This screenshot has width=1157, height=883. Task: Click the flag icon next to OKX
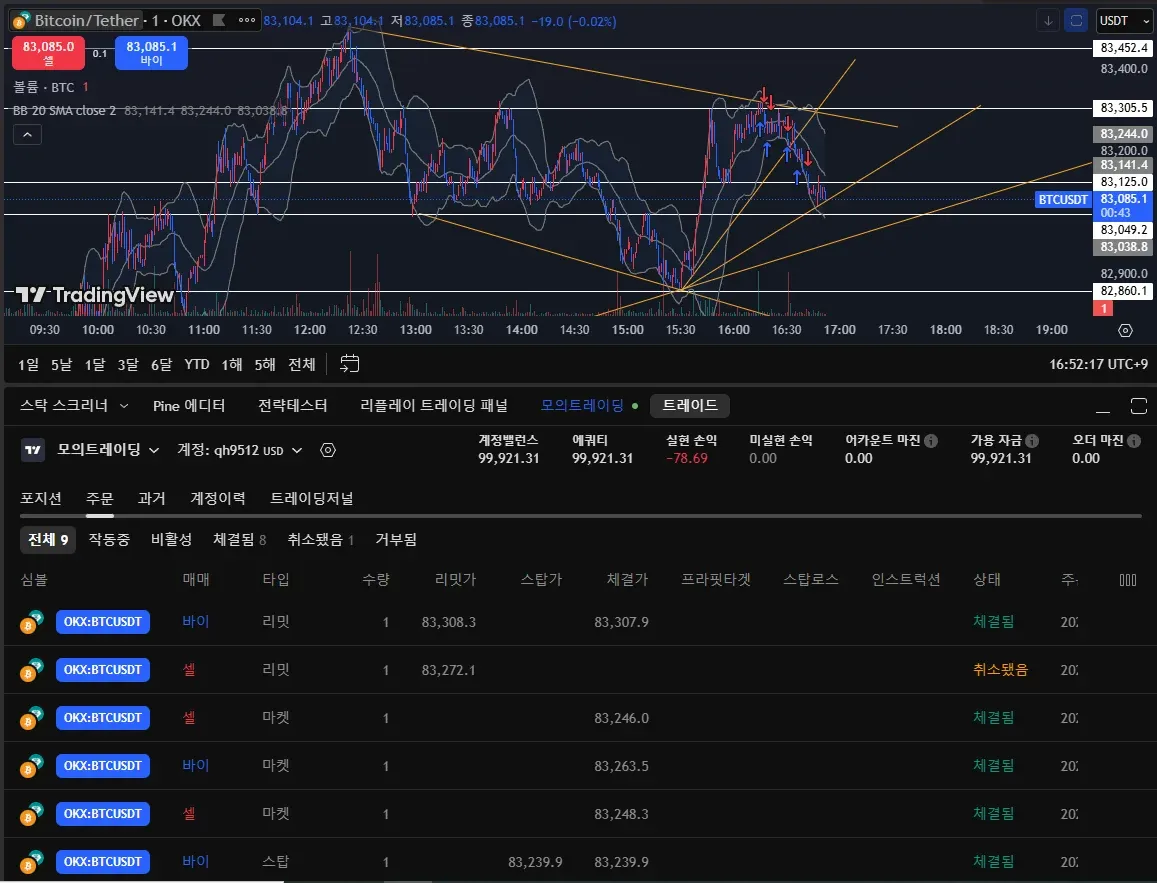(220, 20)
